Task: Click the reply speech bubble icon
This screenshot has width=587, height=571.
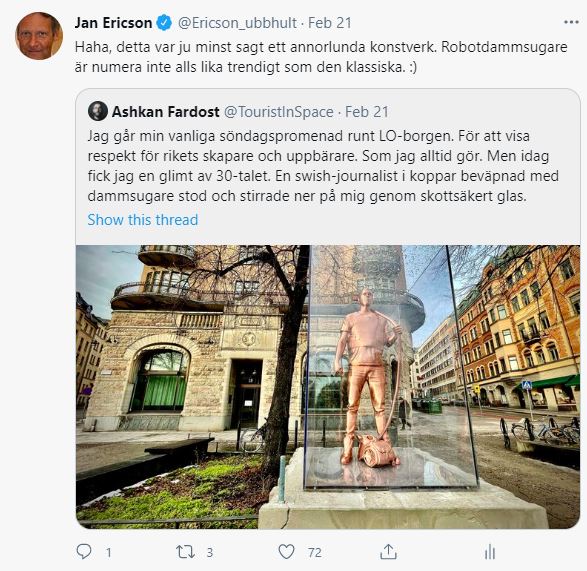Action: 84,552
